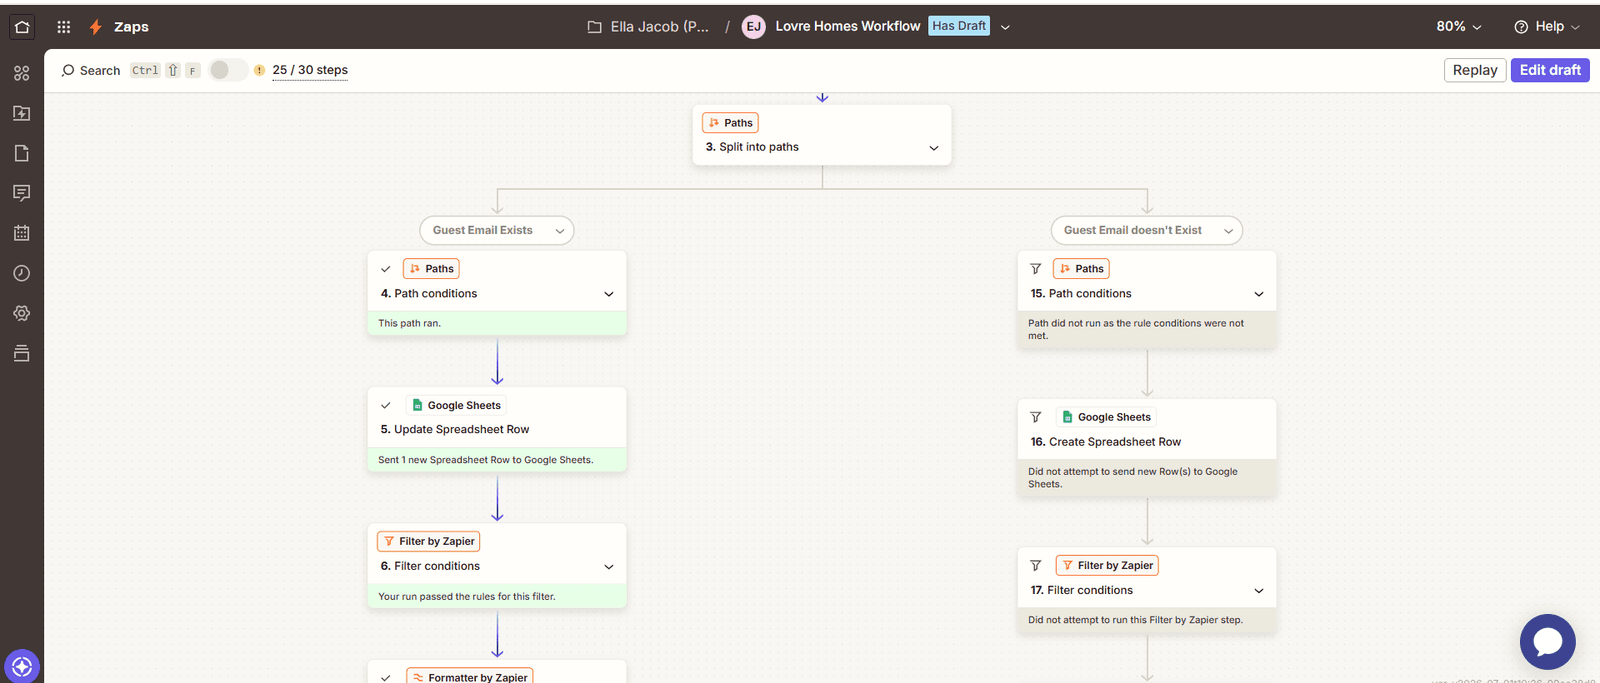The width and height of the screenshot is (1600, 683).
Task: Open the calendar change history icon
Action: 22,233
